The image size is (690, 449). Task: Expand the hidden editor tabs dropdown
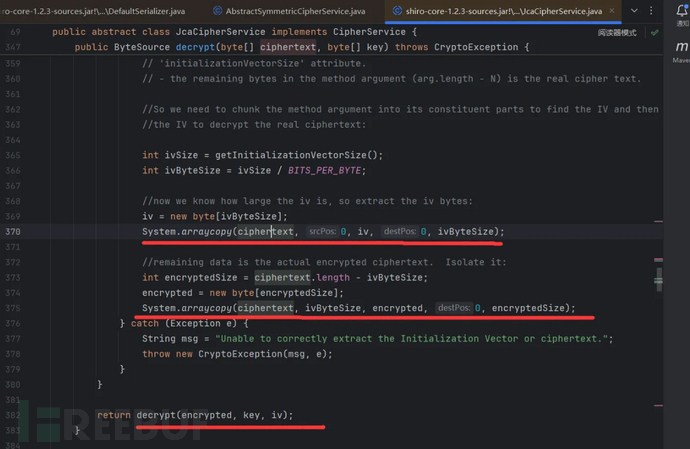(x=634, y=11)
